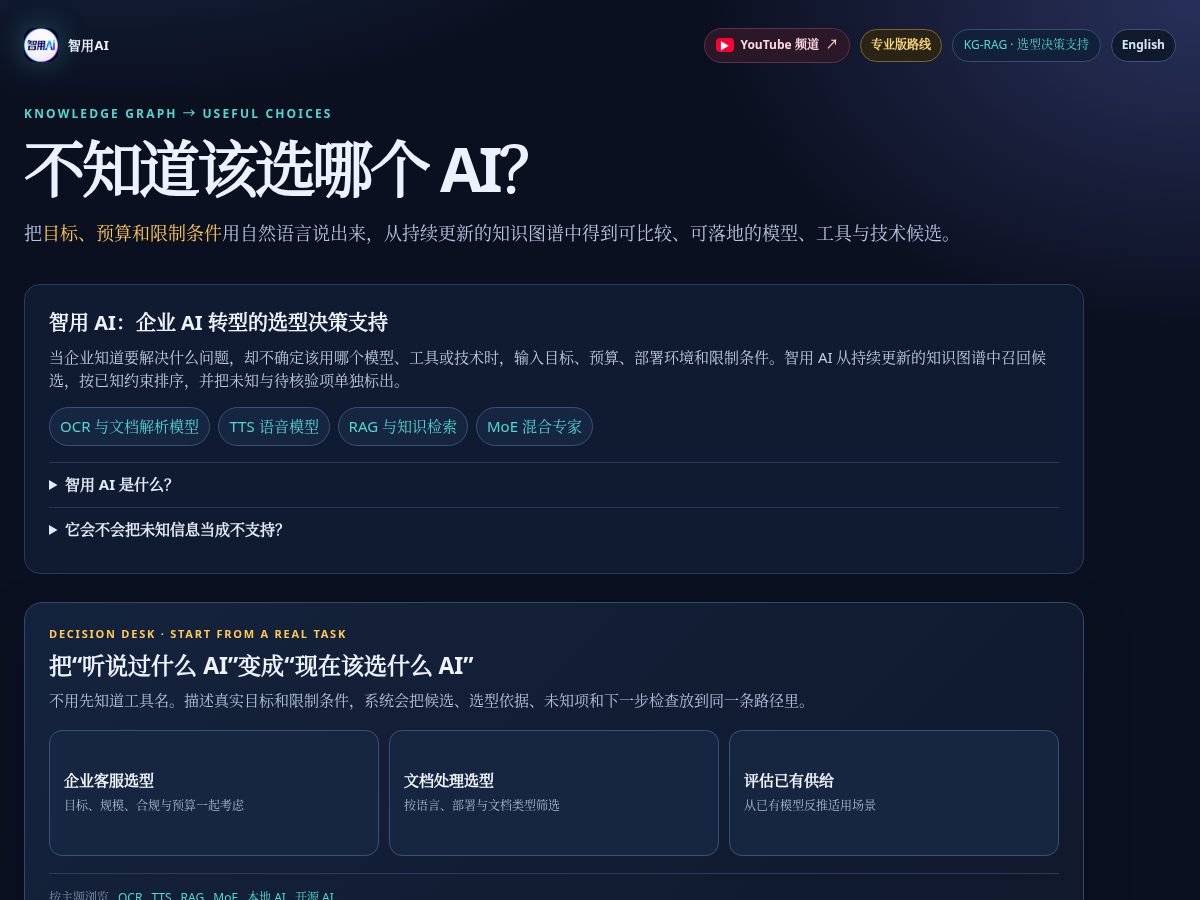Click heading 智用 AI:企业 AI 转型的选型决策支持
This screenshot has width=1200, height=900.
[x=218, y=322]
